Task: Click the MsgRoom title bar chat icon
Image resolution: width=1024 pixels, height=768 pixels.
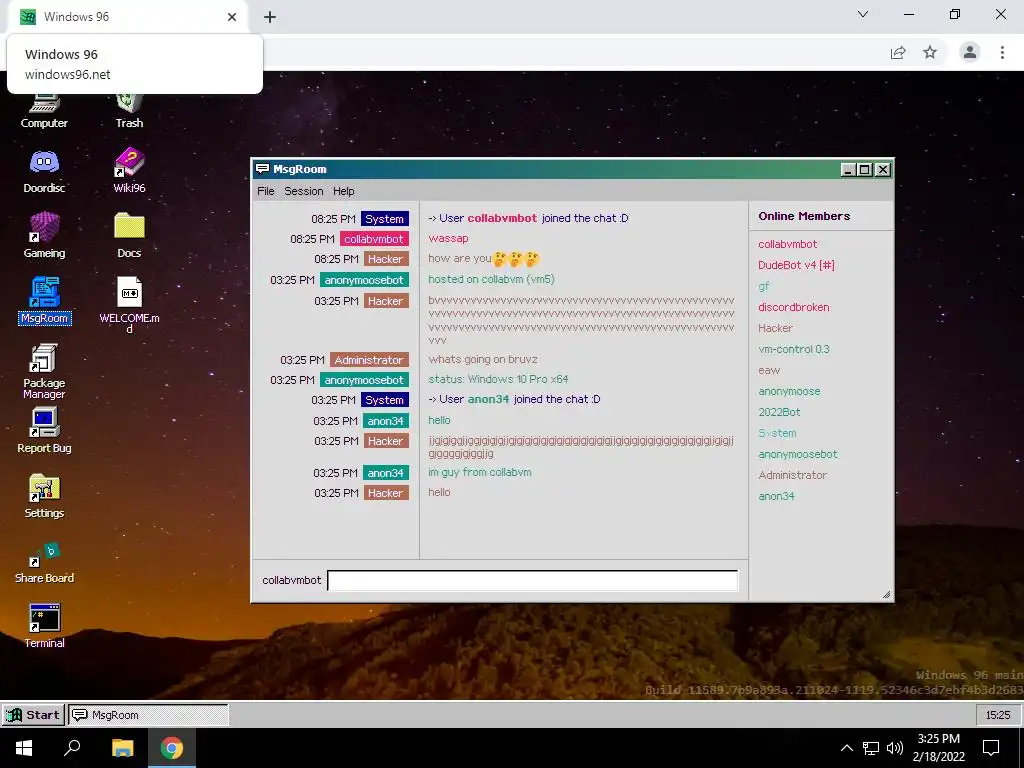Action: 263,169
